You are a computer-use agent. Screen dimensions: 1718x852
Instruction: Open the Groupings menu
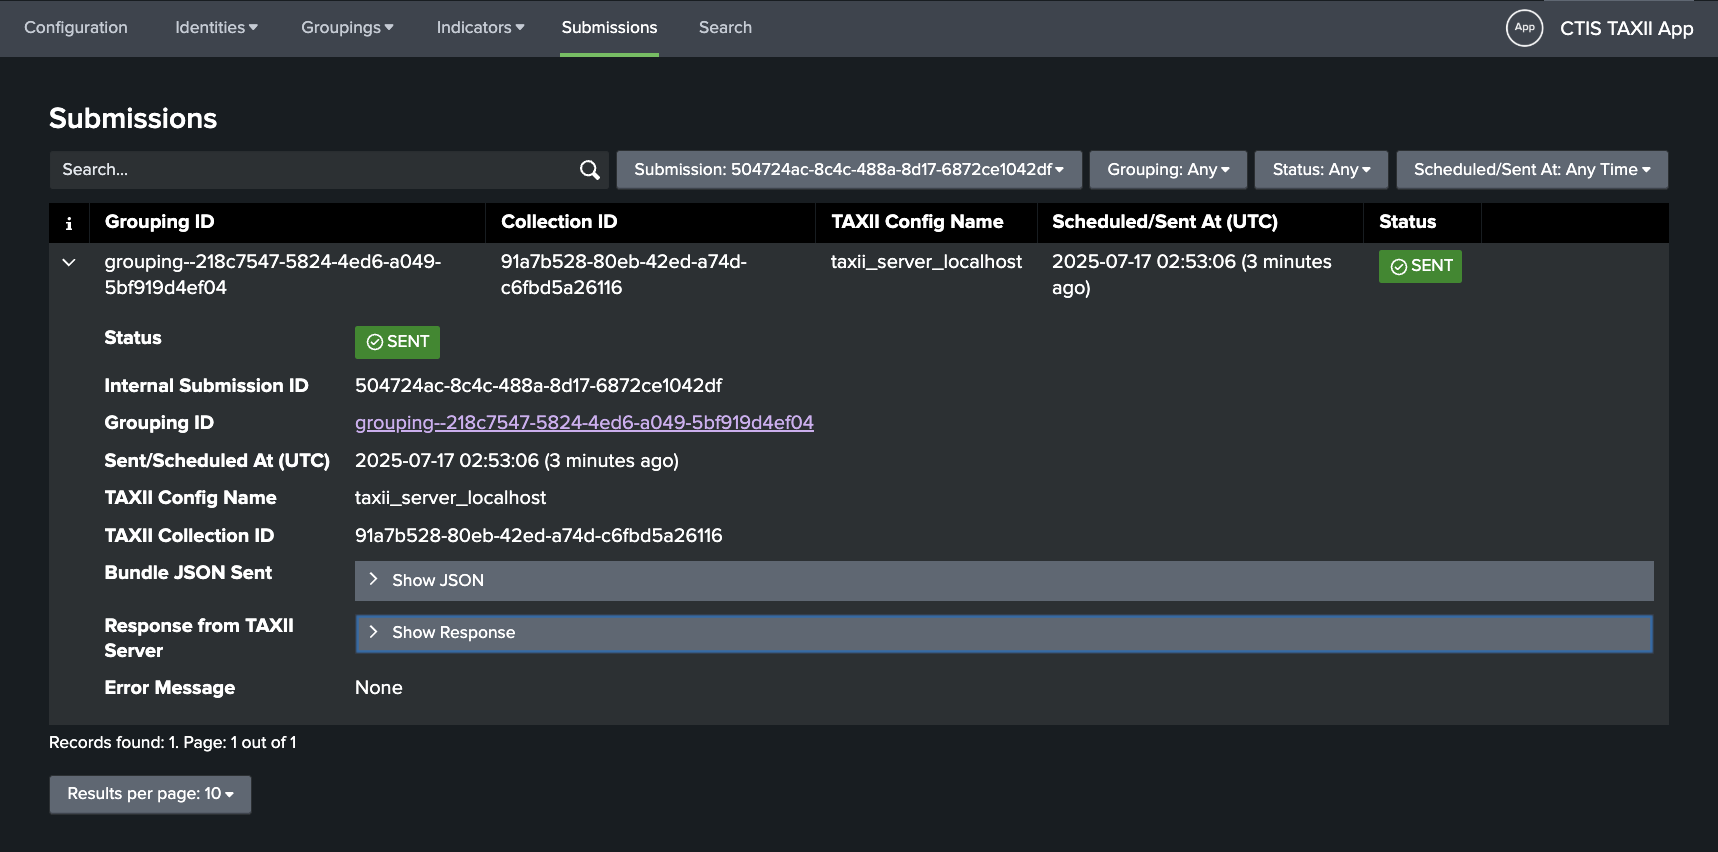click(347, 28)
